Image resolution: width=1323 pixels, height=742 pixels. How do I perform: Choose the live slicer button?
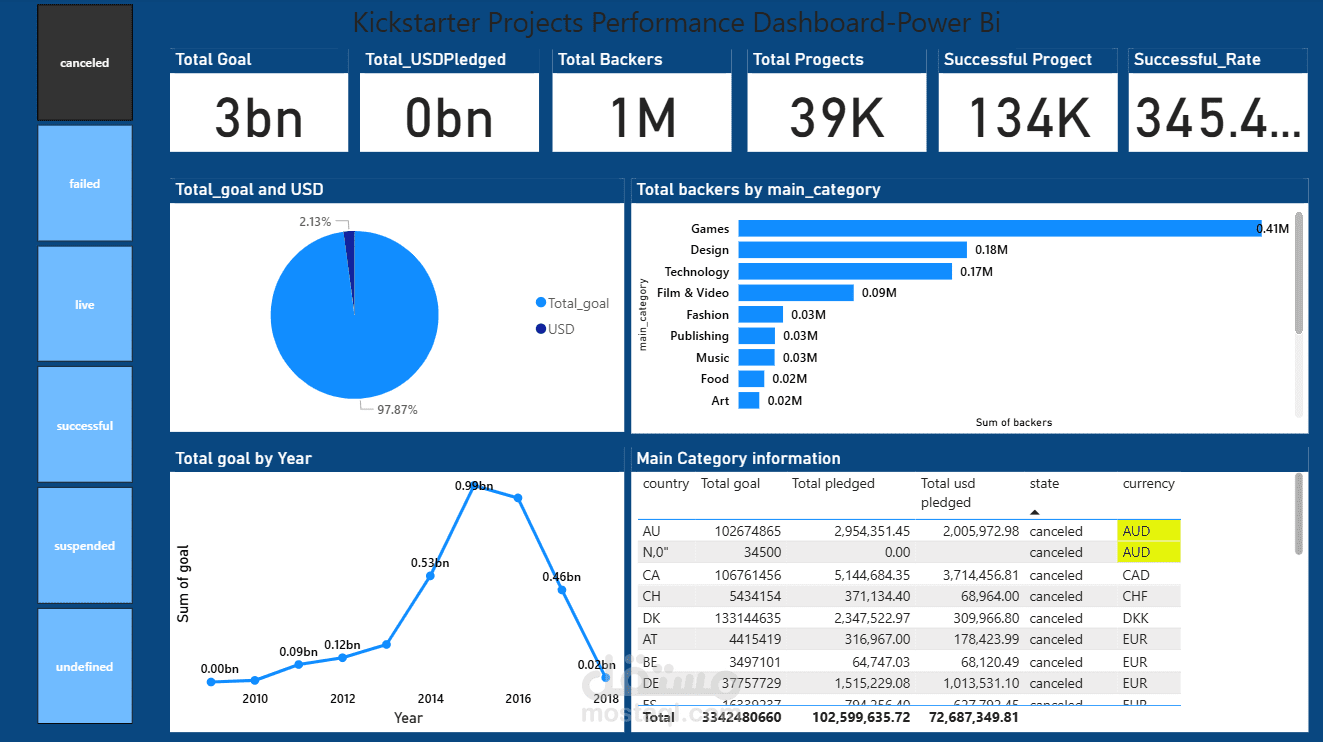click(85, 304)
